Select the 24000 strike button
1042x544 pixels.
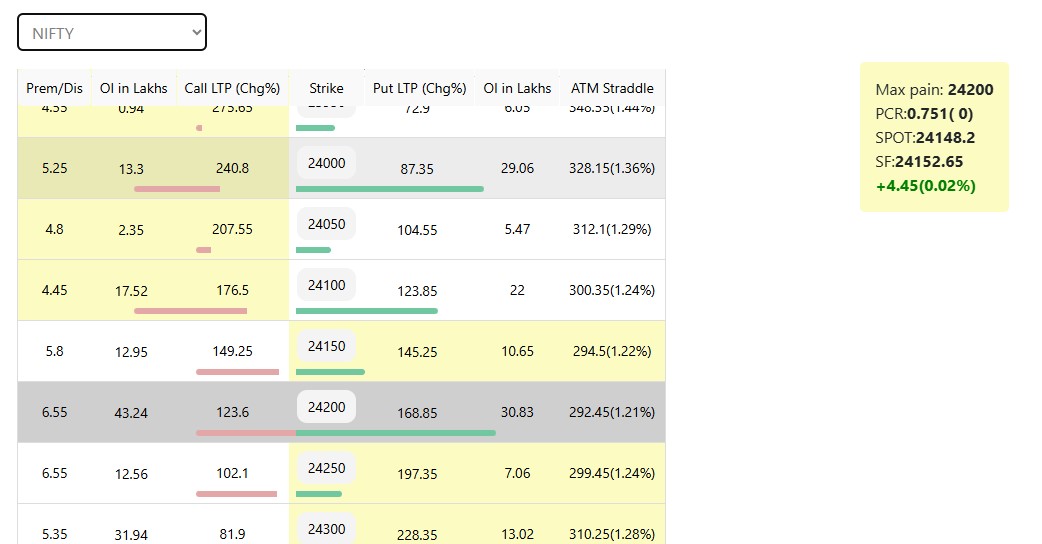[326, 163]
